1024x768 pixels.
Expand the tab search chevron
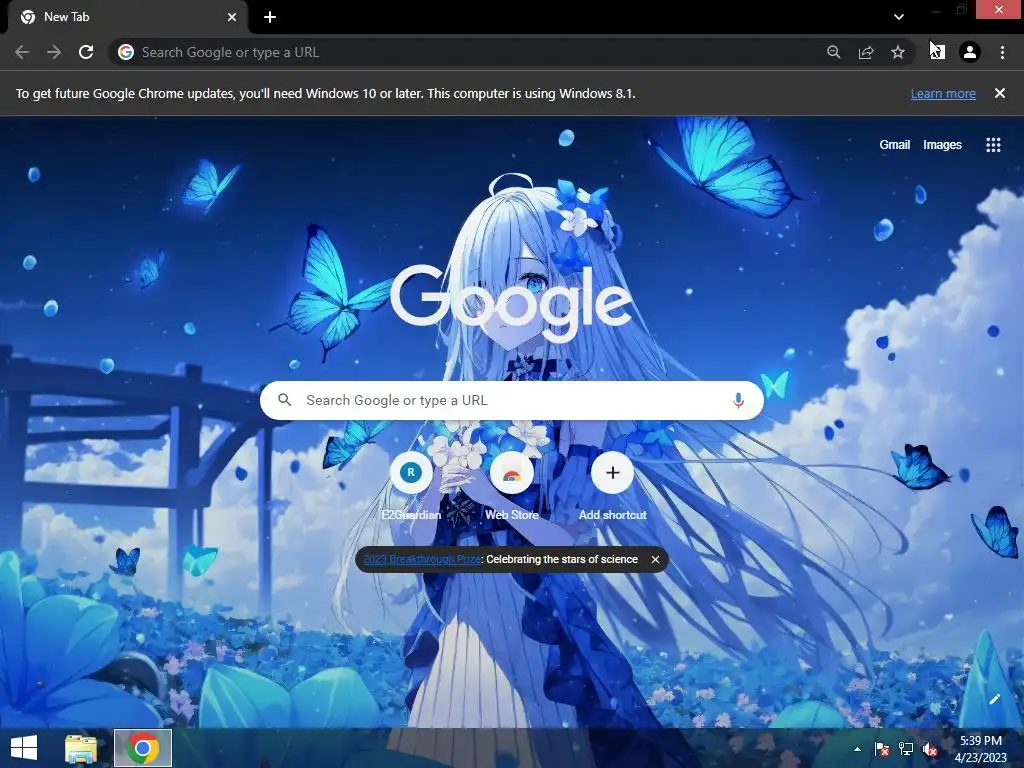click(899, 17)
